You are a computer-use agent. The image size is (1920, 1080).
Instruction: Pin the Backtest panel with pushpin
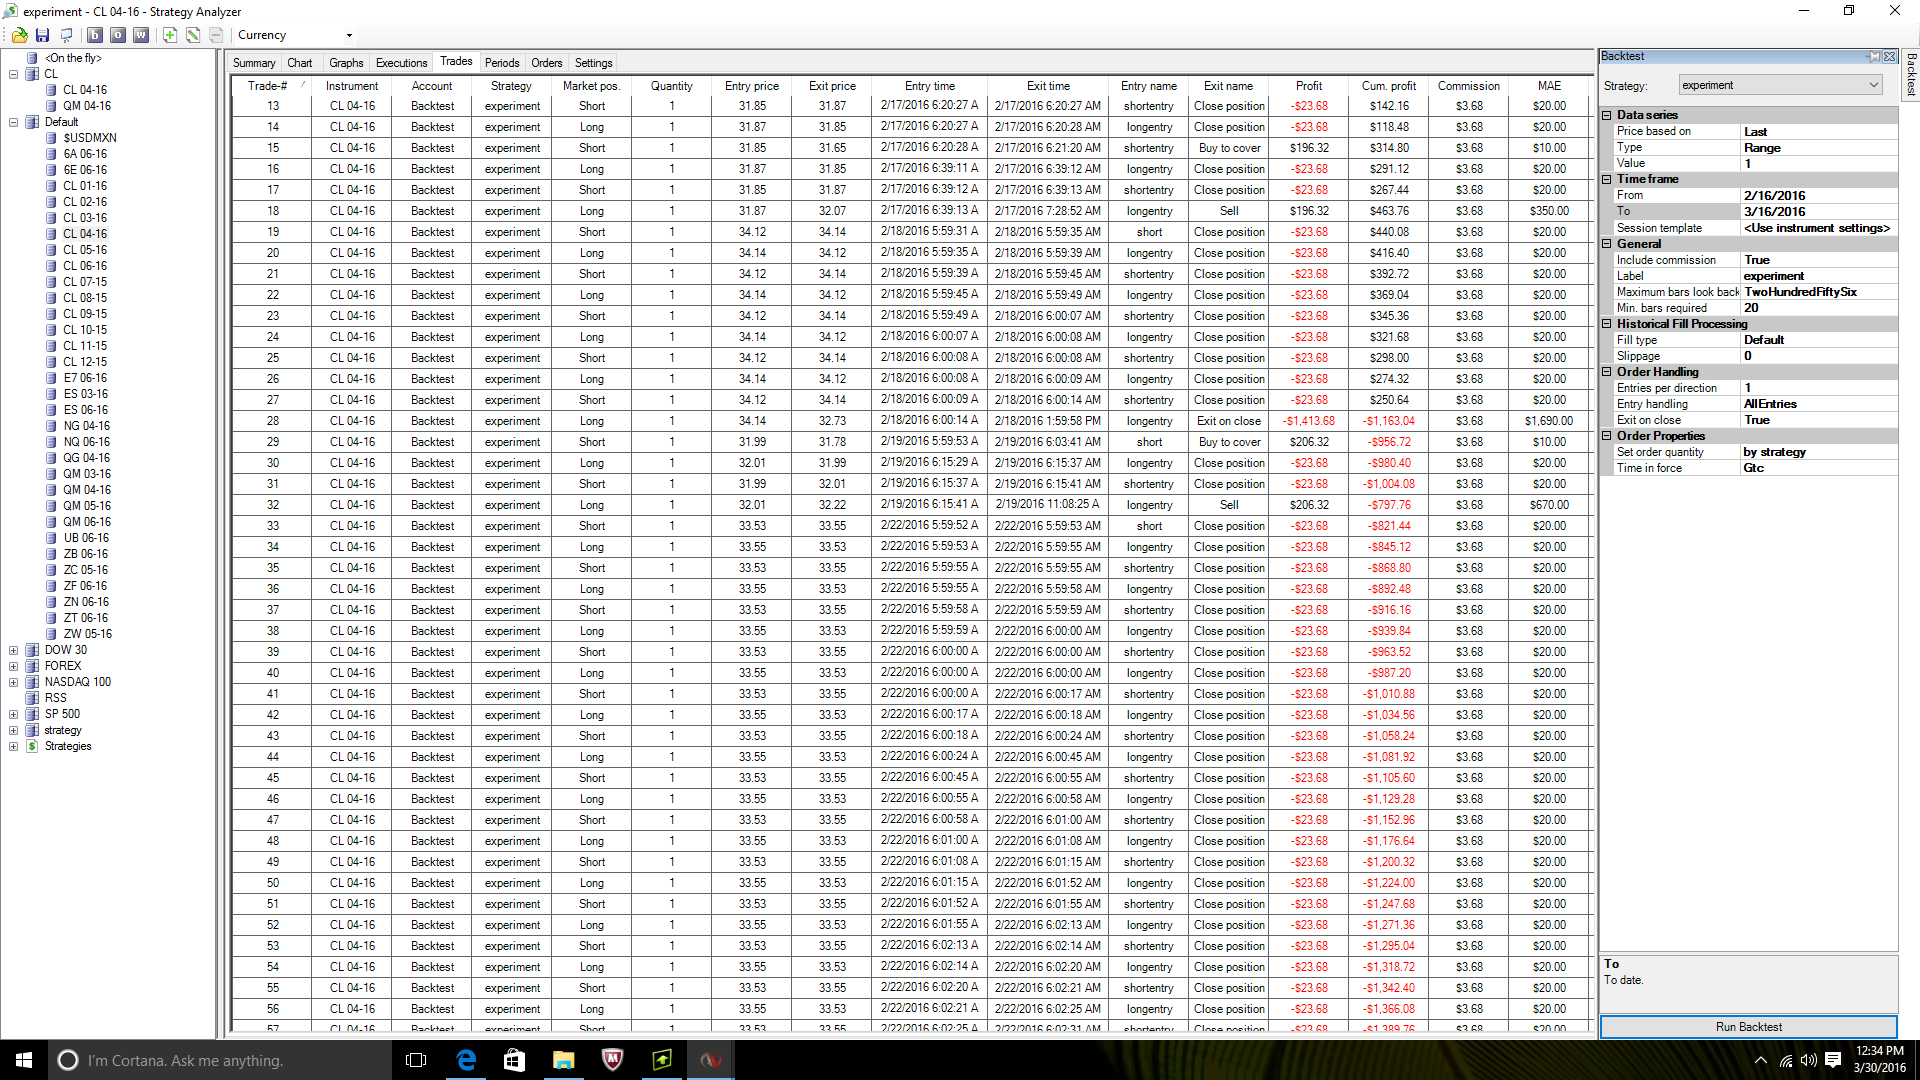pos(1873,57)
